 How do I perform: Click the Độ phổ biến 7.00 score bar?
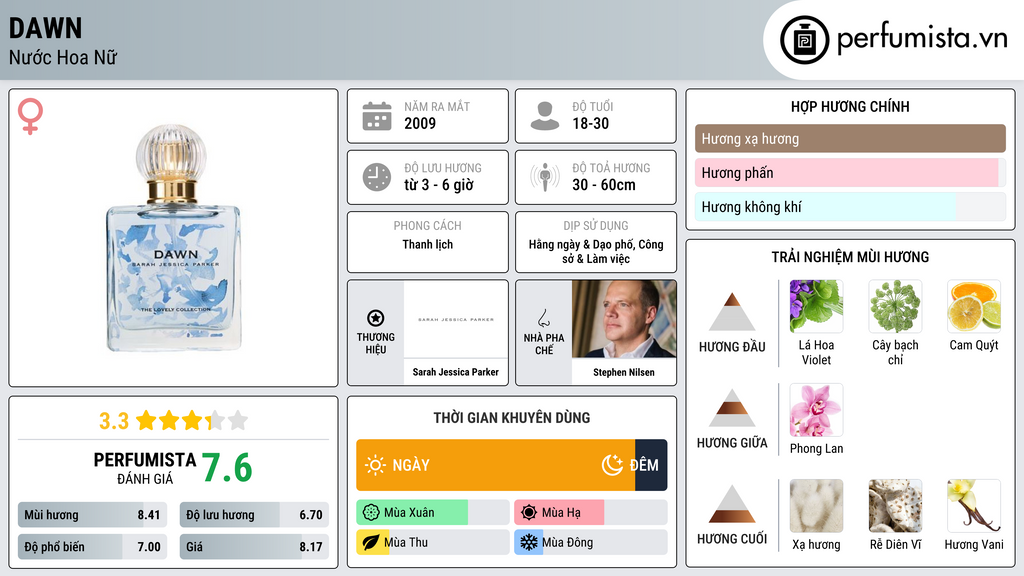coord(92,547)
